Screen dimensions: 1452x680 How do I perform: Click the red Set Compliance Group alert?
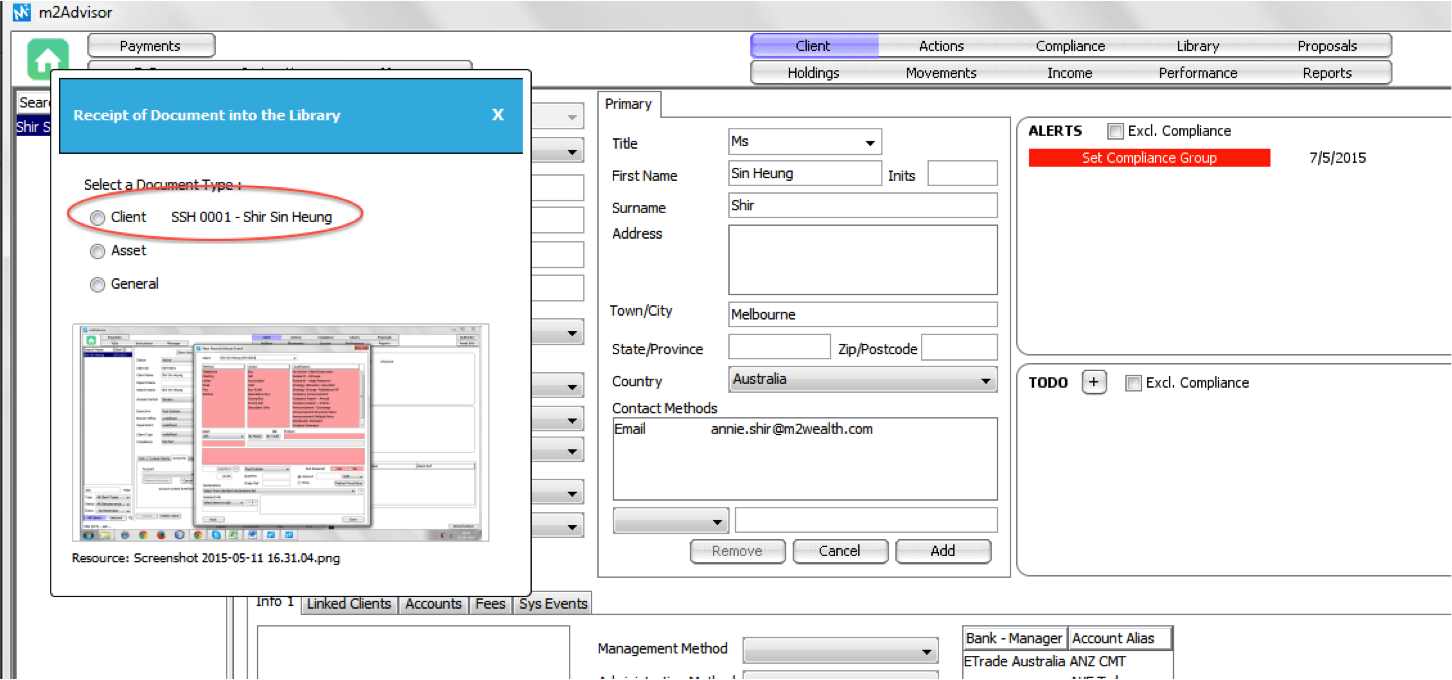point(1149,158)
